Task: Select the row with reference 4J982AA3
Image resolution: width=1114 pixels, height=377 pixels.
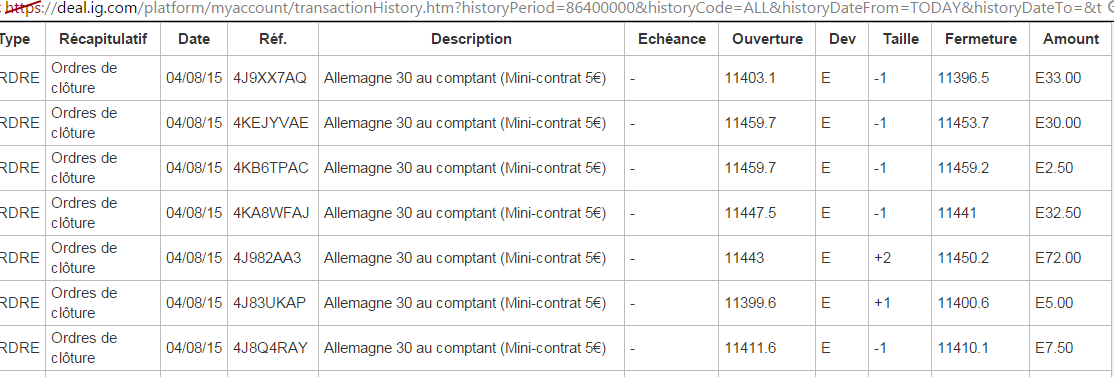Action: 557,258
